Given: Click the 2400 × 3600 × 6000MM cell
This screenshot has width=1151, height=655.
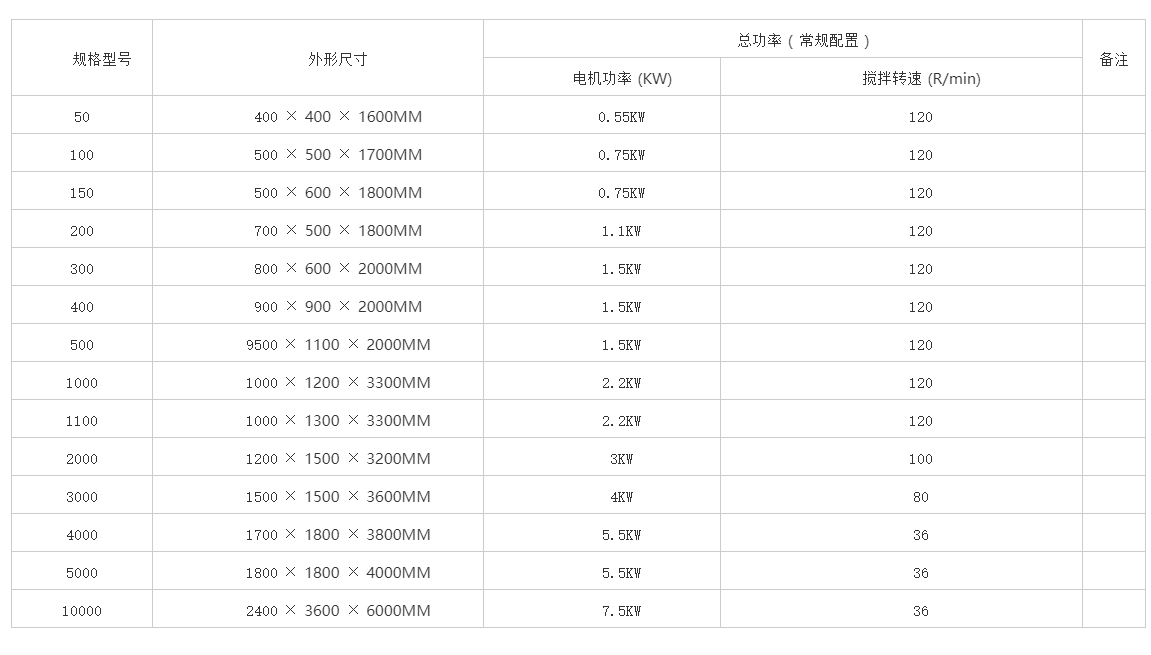Looking at the screenshot, I should [338, 611].
